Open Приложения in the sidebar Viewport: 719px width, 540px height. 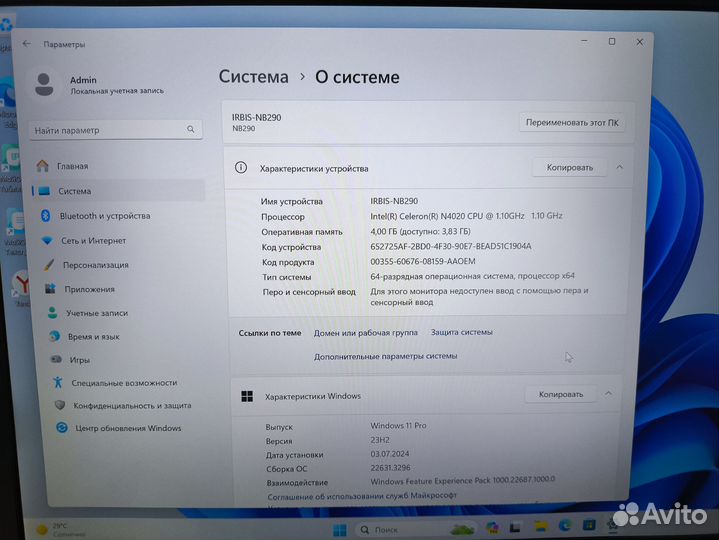coord(90,289)
